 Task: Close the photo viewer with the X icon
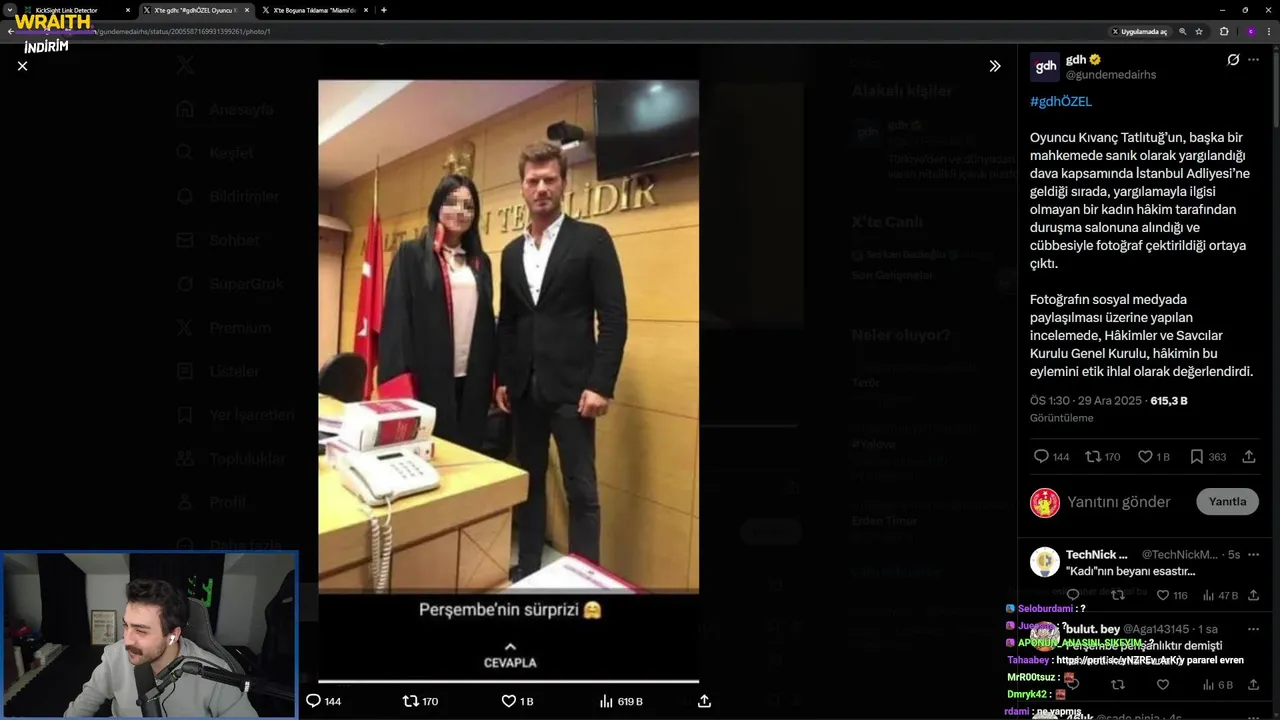(x=22, y=66)
